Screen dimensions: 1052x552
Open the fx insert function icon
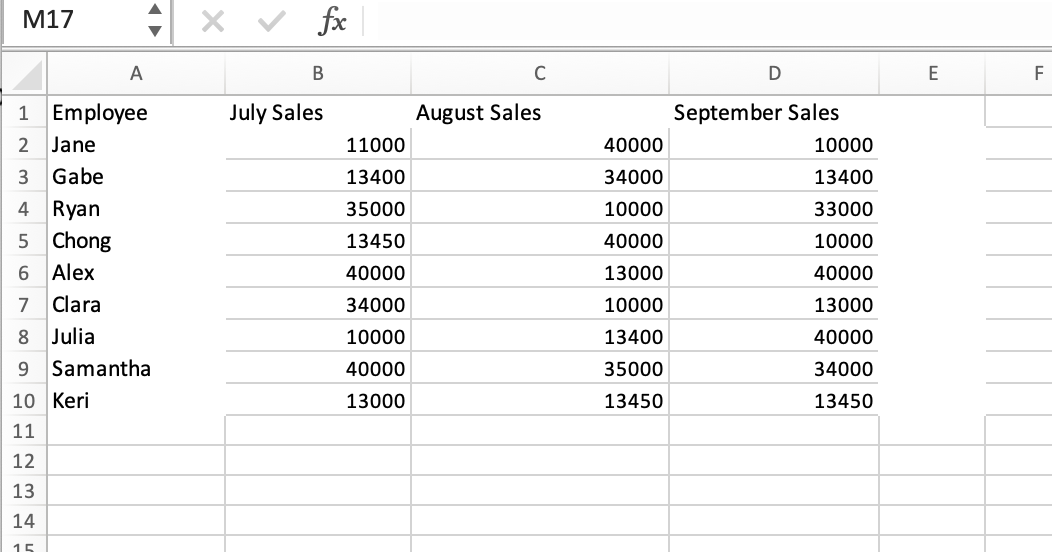332,21
